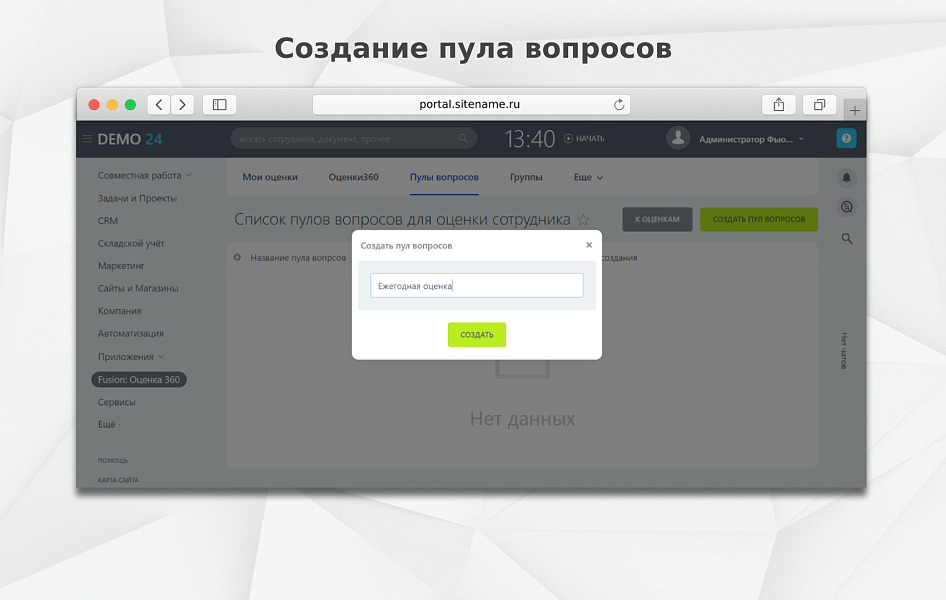Open the portal search magnifier icon

click(846, 238)
